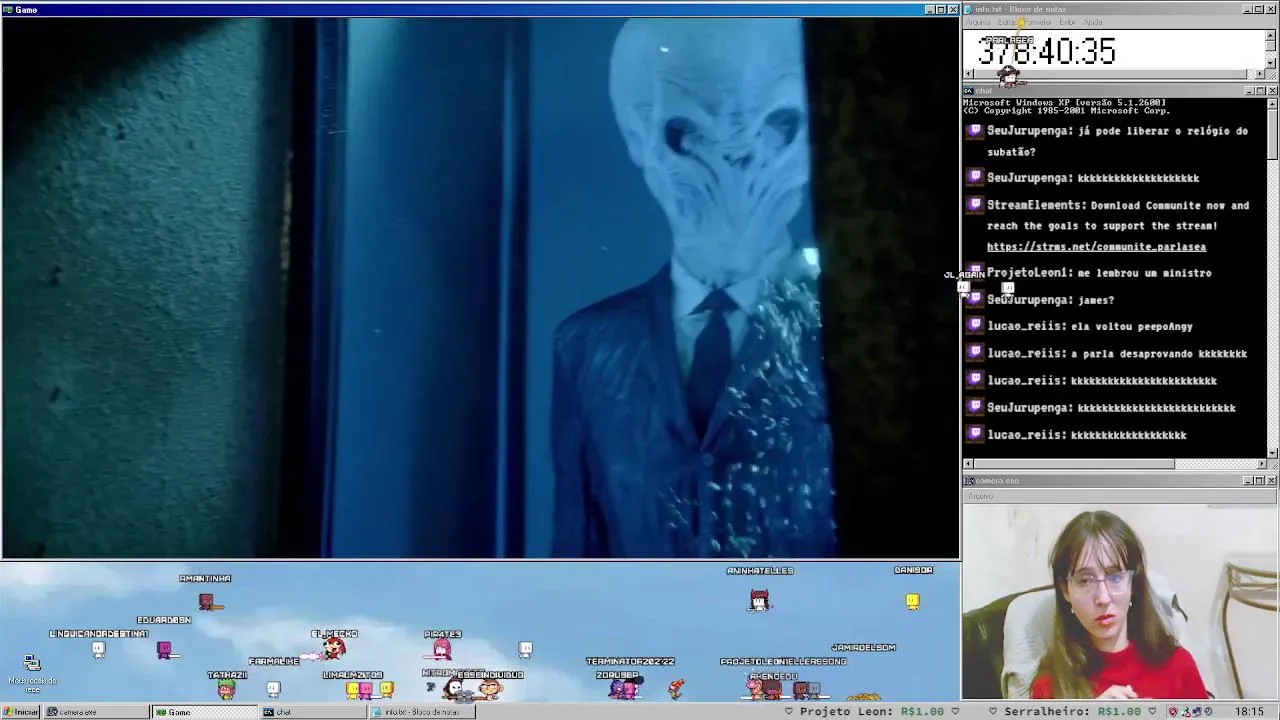Image resolution: width=1280 pixels, height=720 pixels.
Task: Click the 18:15 system tray clock
Action: point(1249,711)
